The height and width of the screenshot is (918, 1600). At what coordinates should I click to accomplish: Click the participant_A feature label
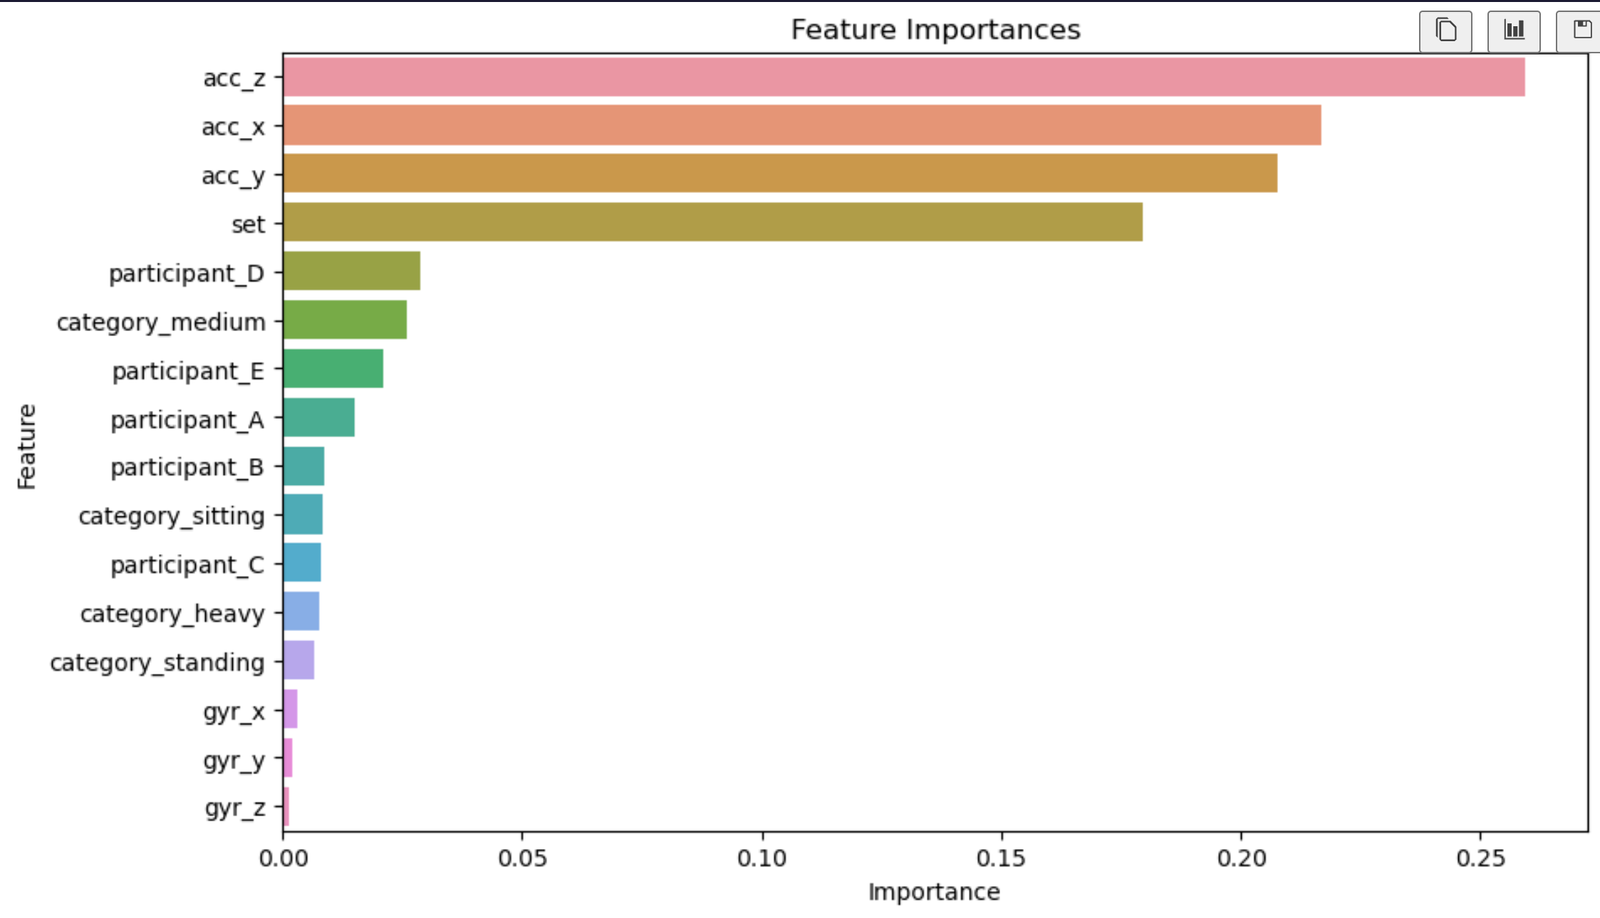click(187, 420)
